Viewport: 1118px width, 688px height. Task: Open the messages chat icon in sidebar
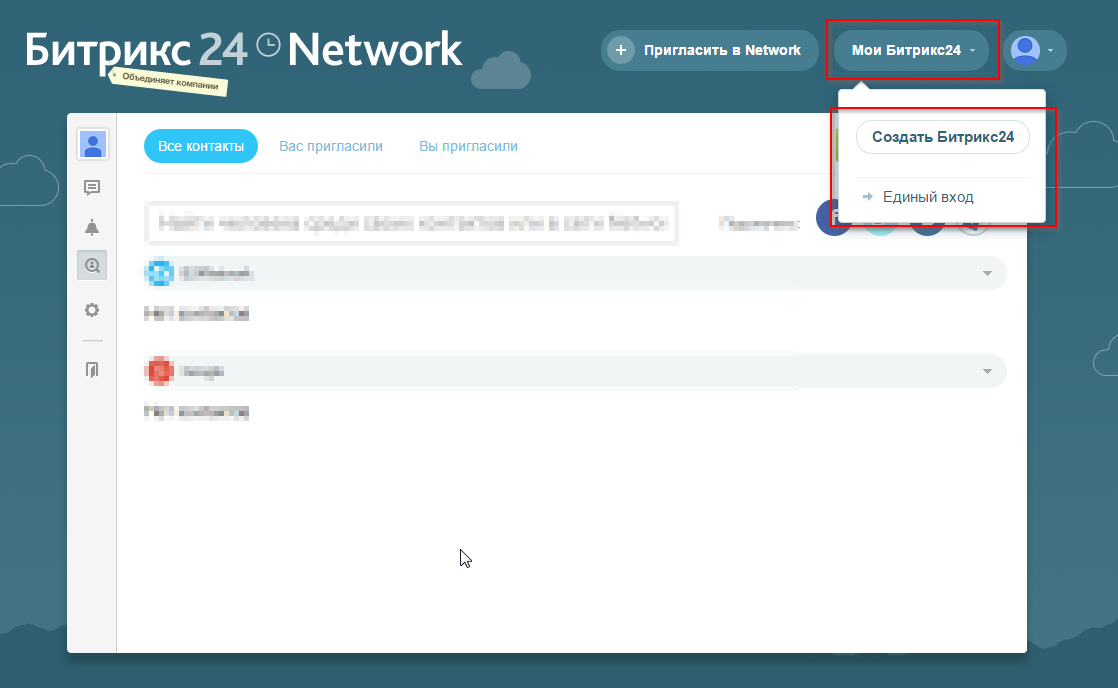92,188
